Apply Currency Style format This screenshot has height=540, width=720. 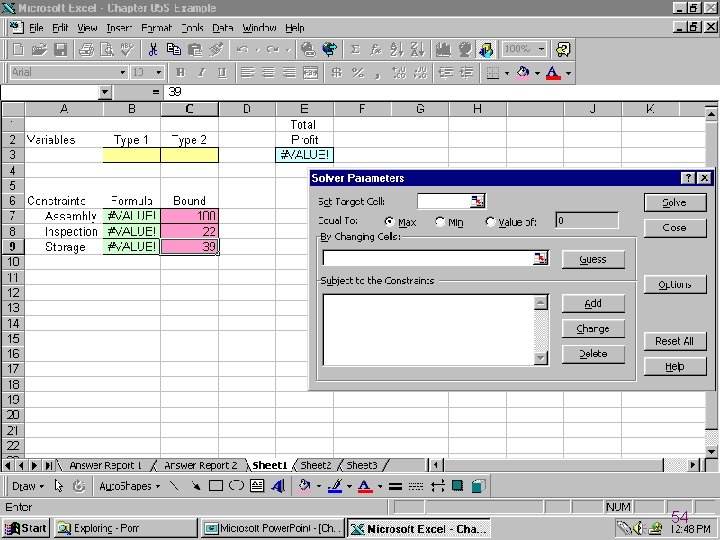pos(337,73)
